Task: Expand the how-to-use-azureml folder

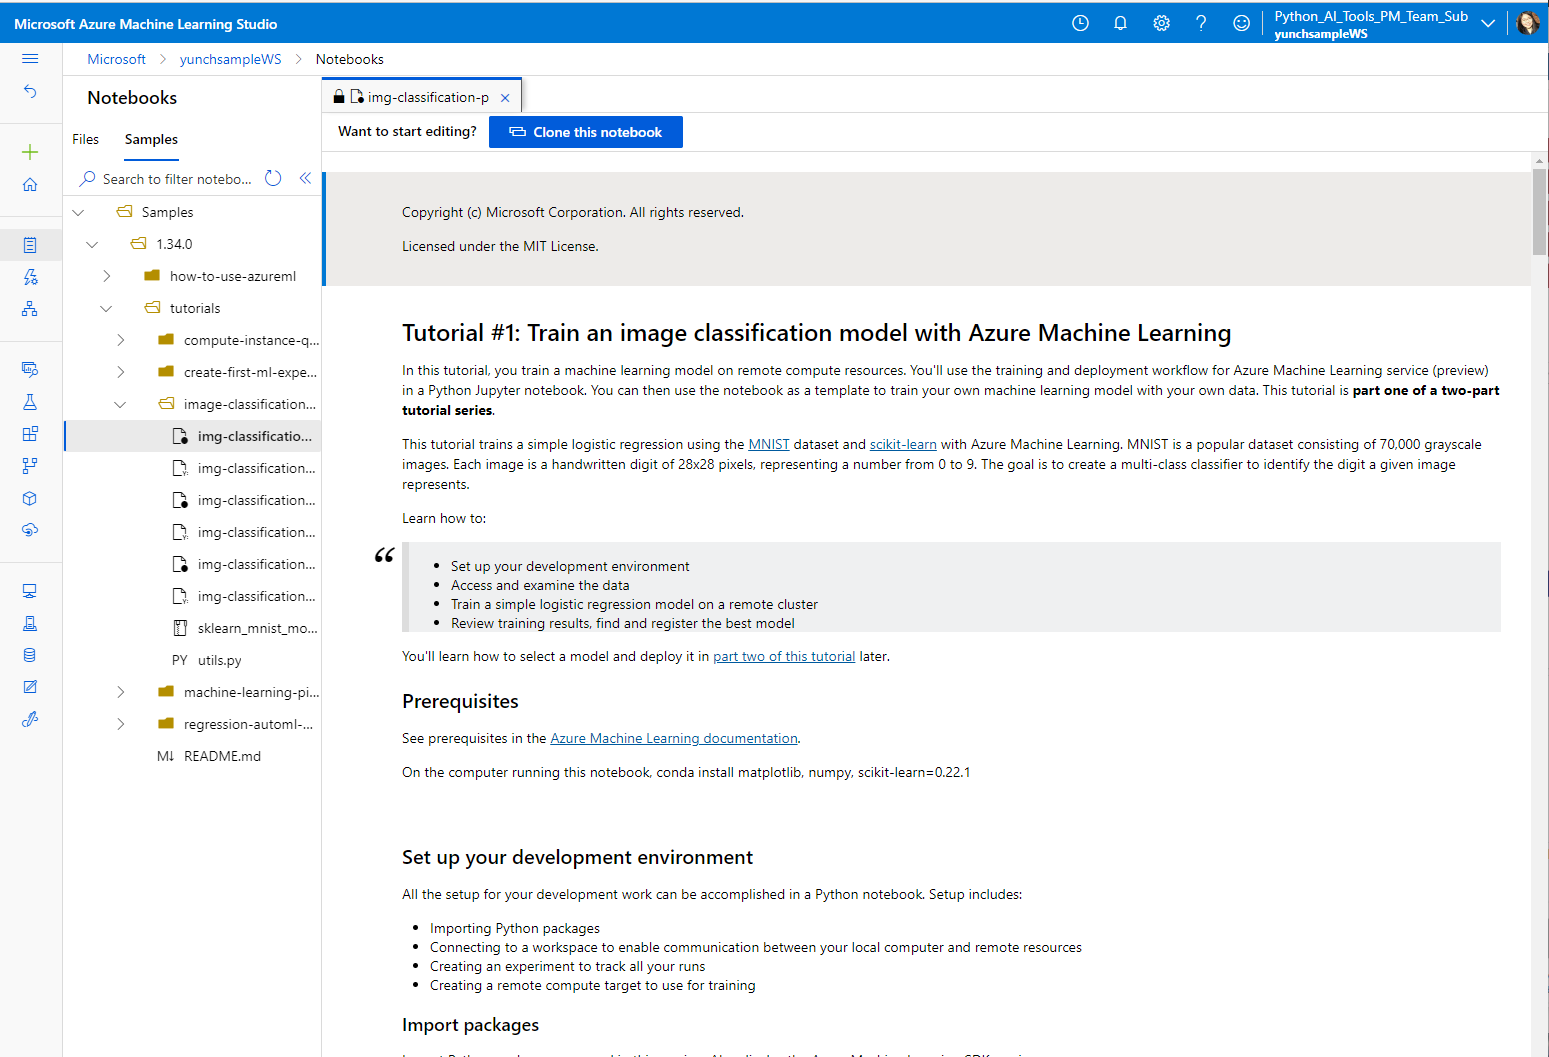Action: coord(106,275)
